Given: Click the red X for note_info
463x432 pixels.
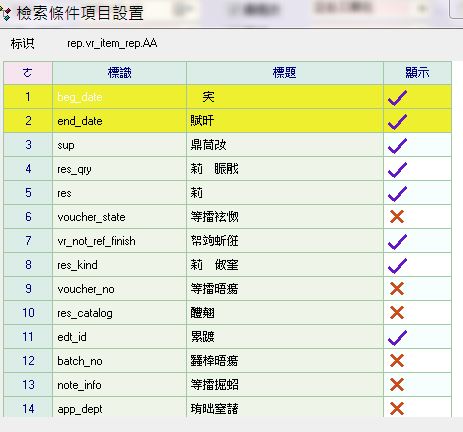Looking at the screenshot, I should click(397, 385).
